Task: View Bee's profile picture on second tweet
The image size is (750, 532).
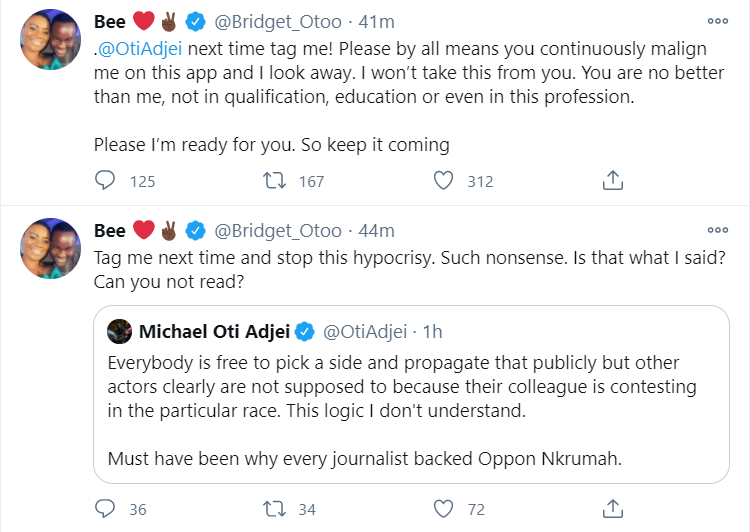Action: click(x=50, y=249)
